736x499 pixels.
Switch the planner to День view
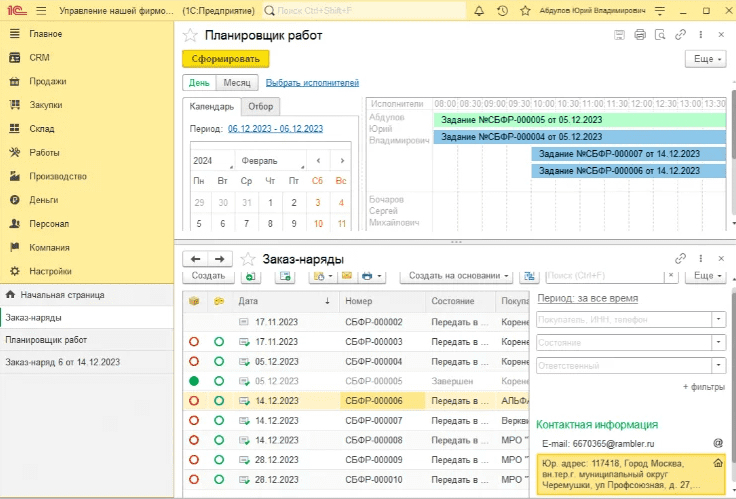[x=199, y=83]
